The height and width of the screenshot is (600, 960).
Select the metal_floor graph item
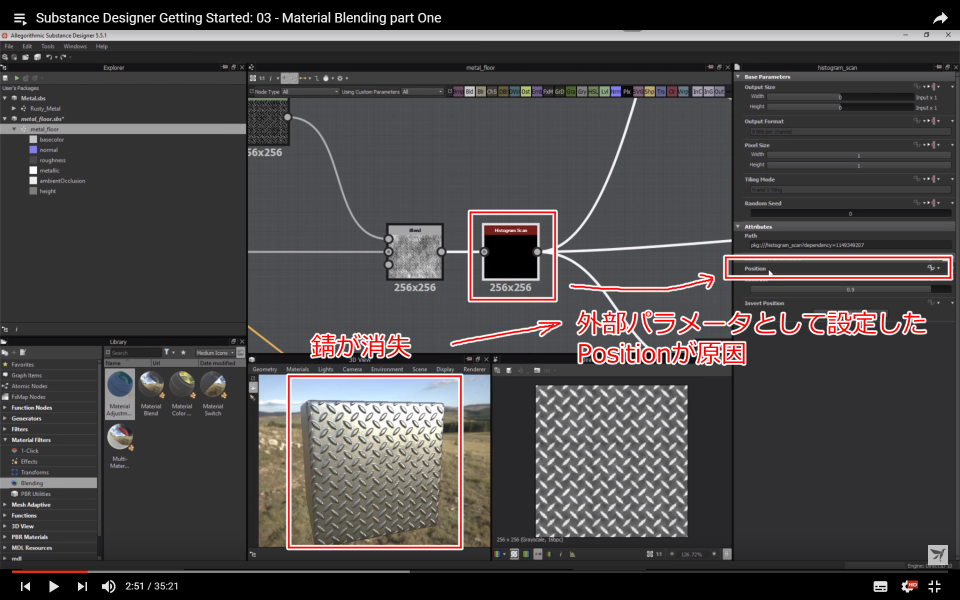click(44, 129)
